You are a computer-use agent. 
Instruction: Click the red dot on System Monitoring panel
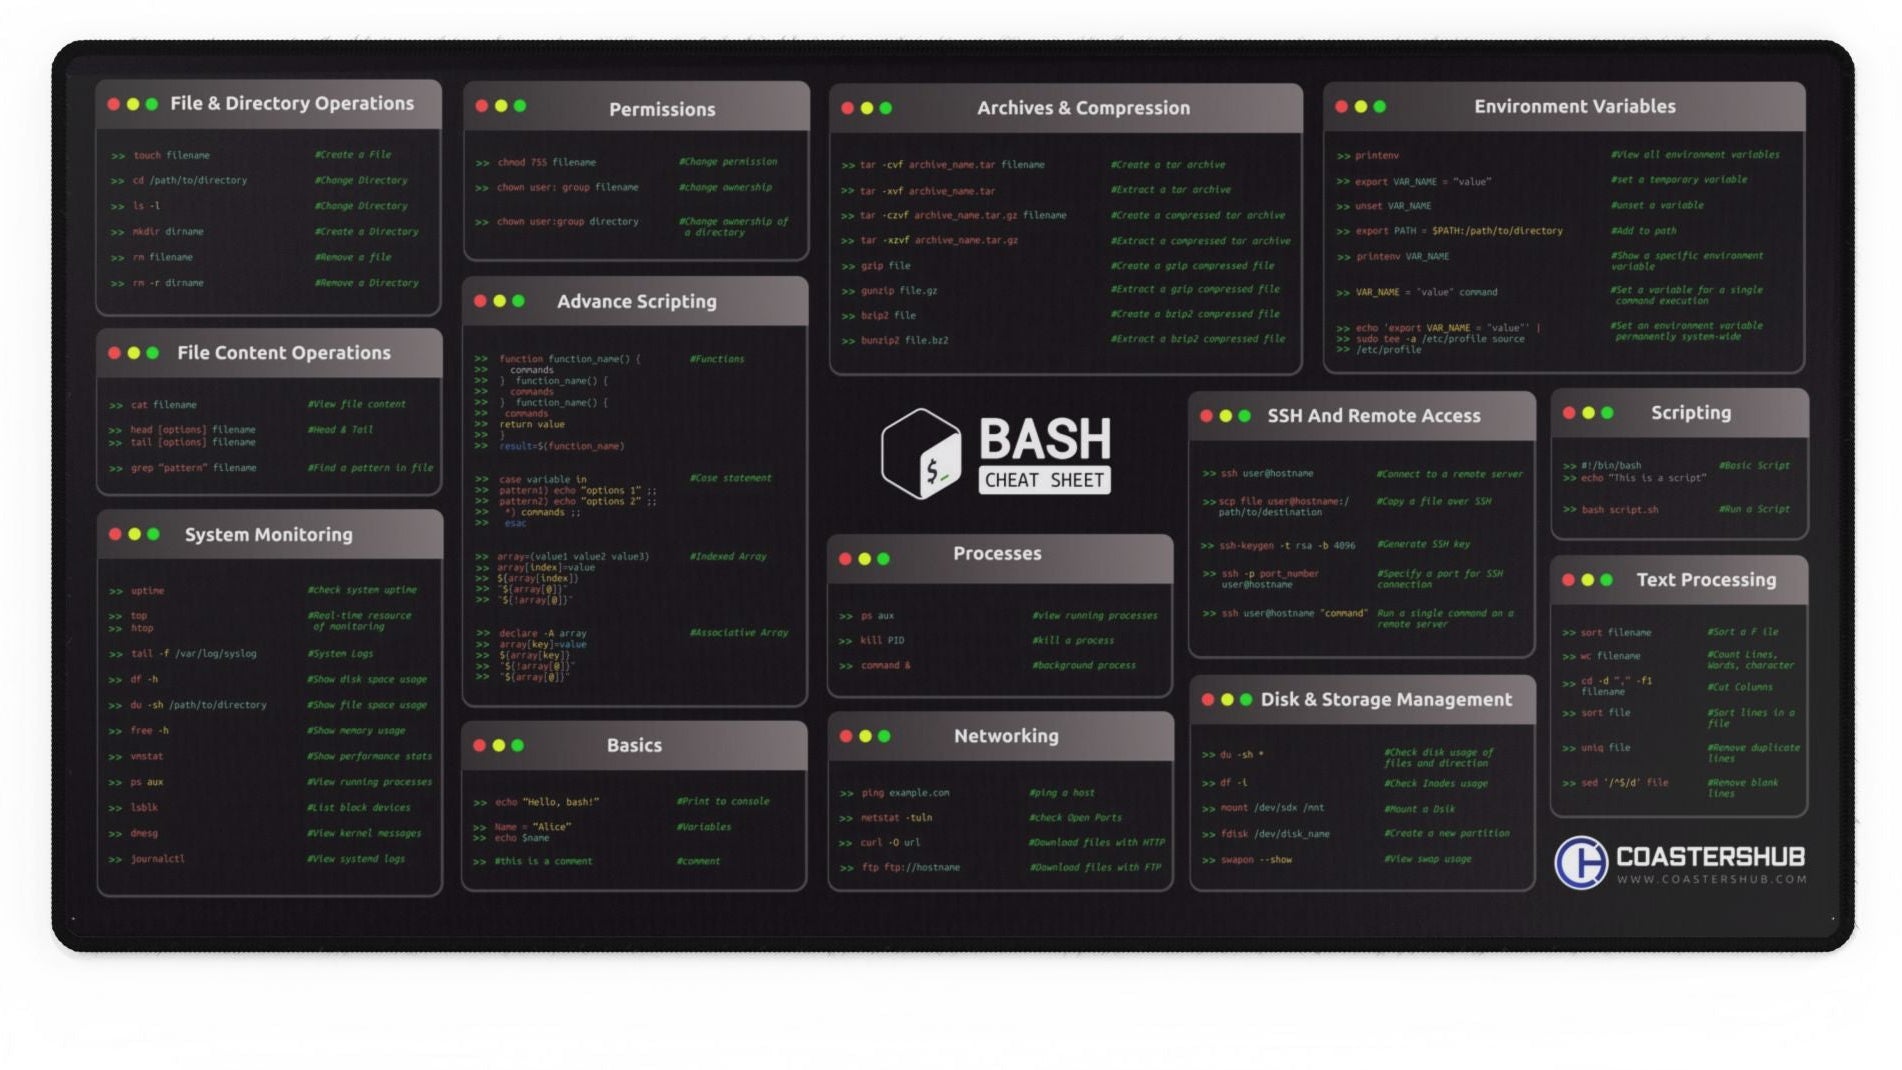coord(115,535)
